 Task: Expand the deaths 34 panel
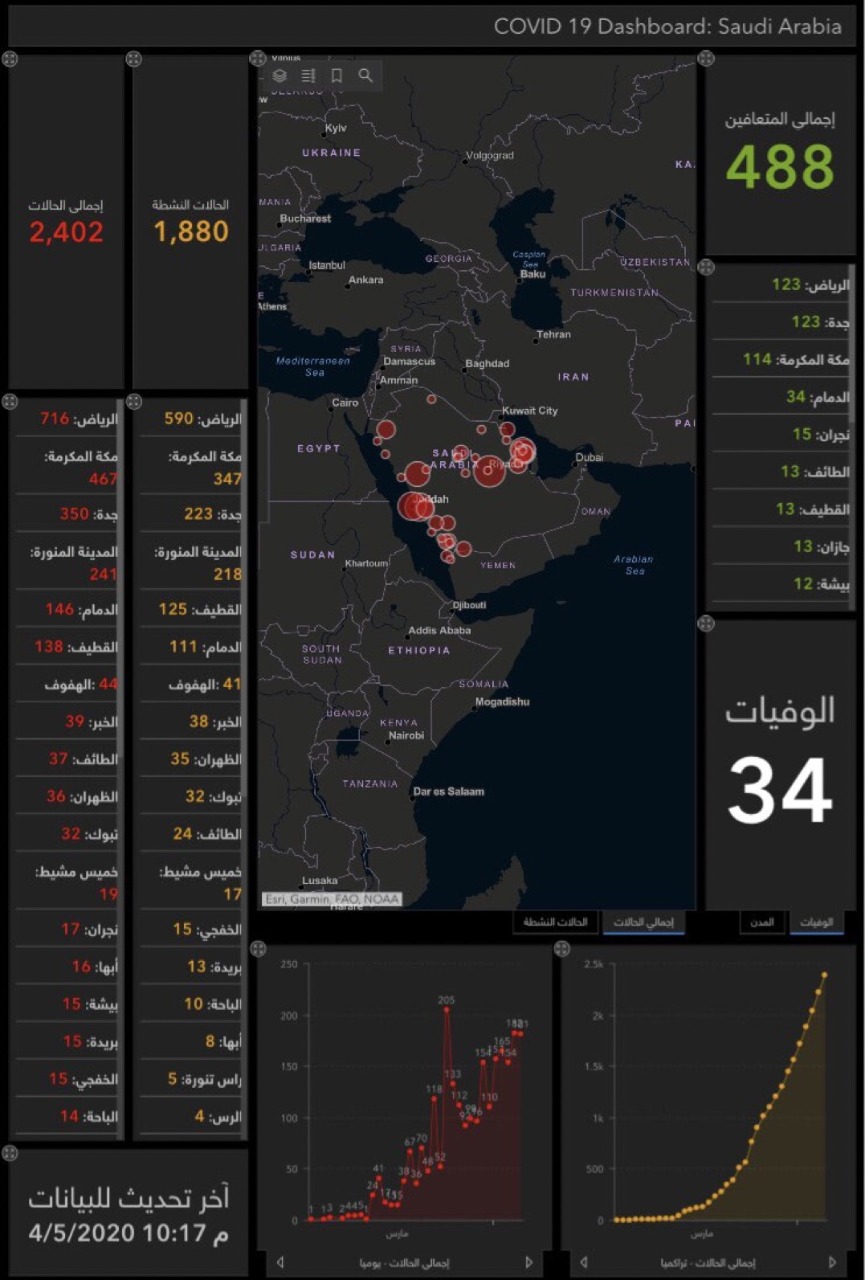coord(706,624)
